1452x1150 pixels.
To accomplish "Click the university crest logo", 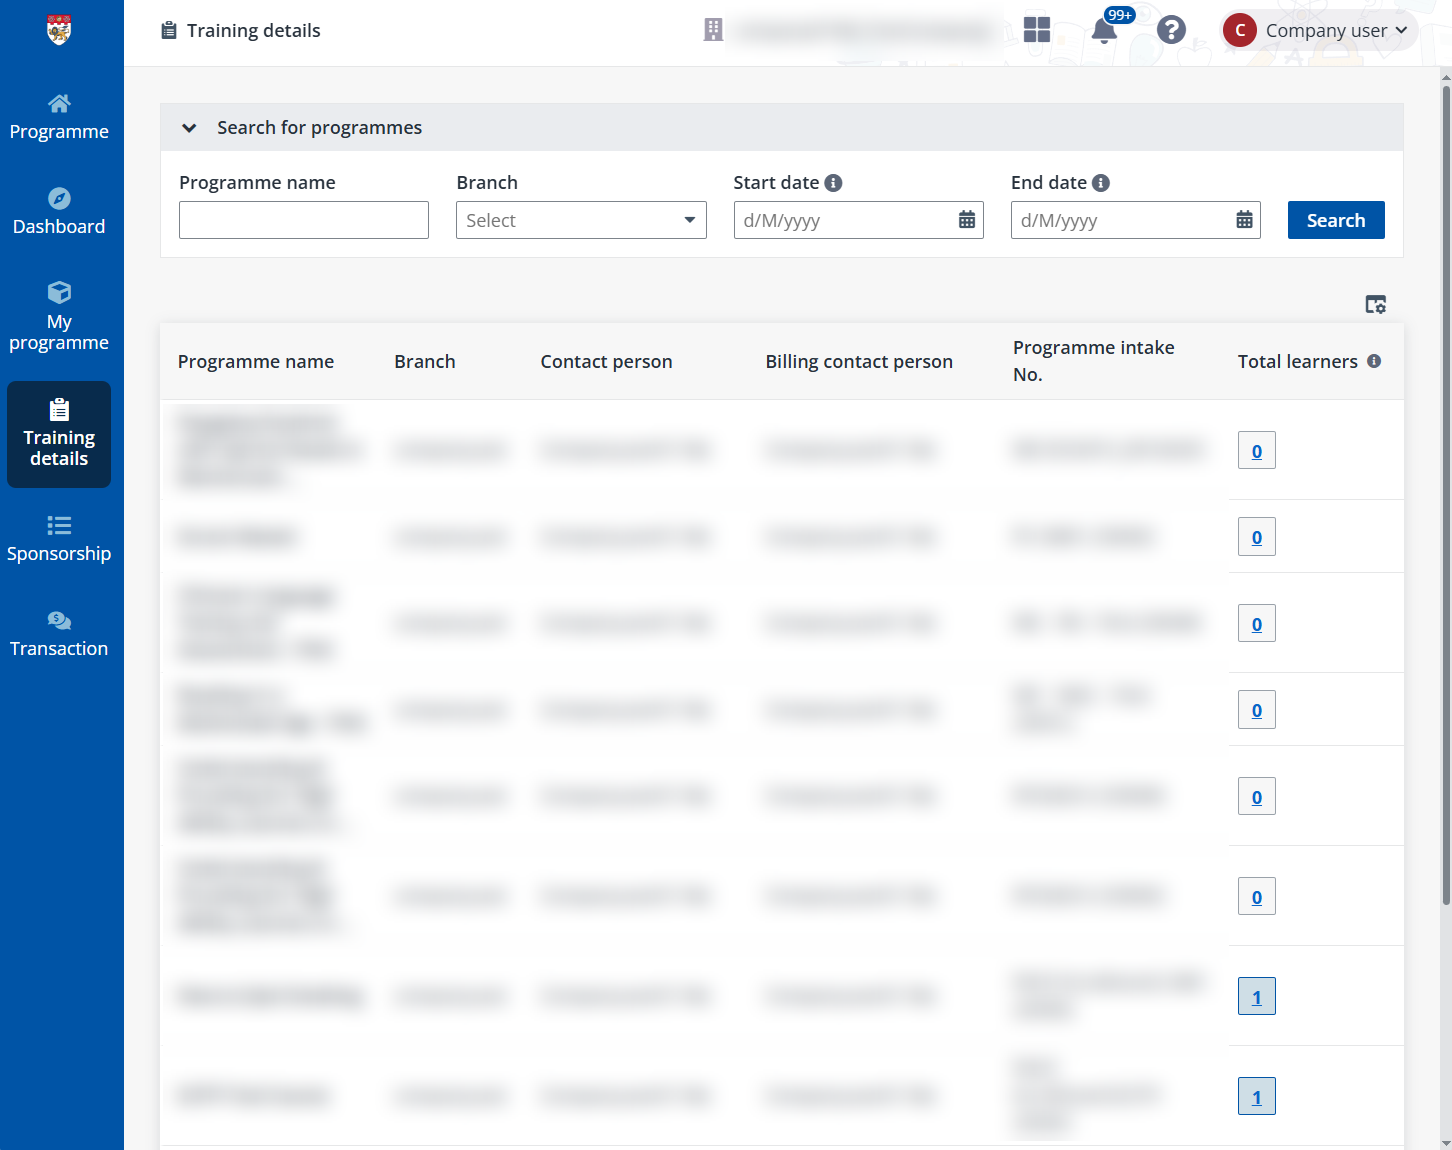I will pyautogui.click(x=59, y=30).
